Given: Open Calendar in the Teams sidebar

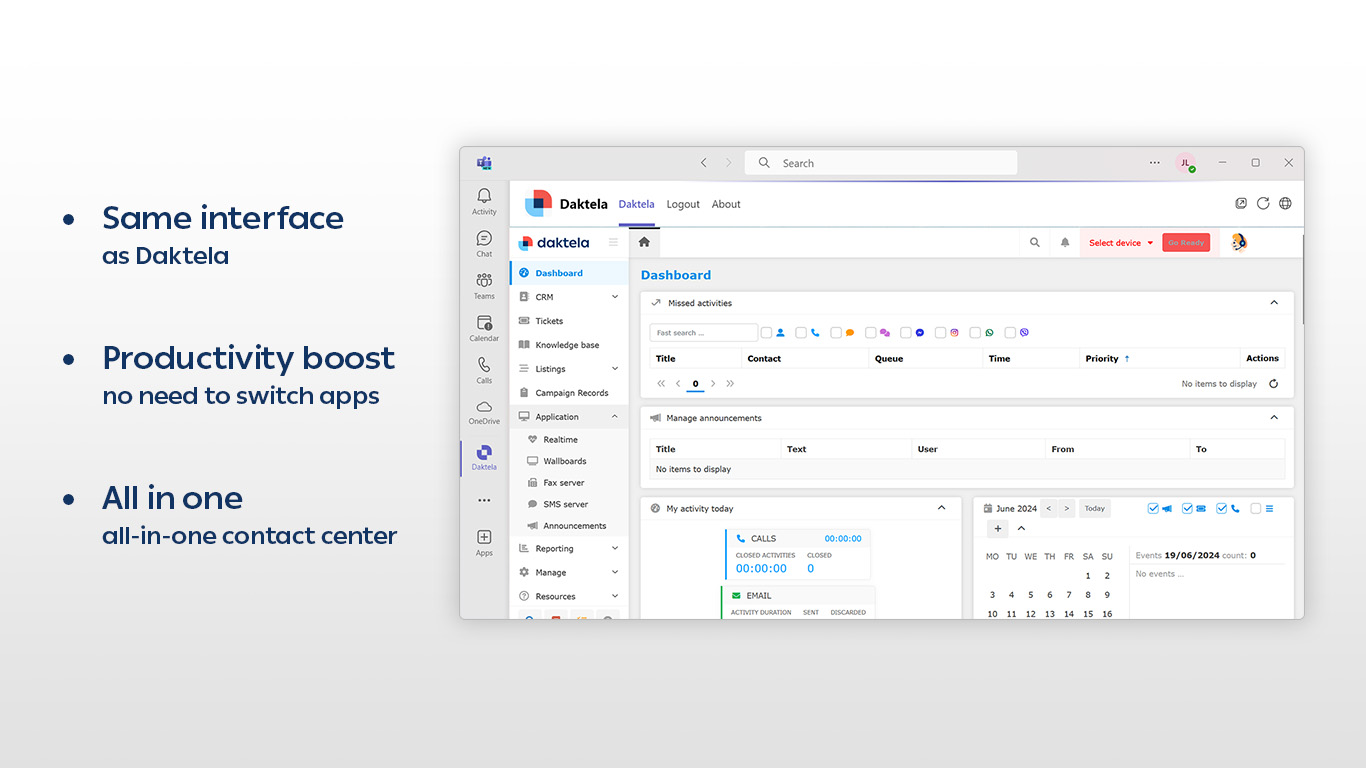Looking at the screenshot, I should point(484,328).
